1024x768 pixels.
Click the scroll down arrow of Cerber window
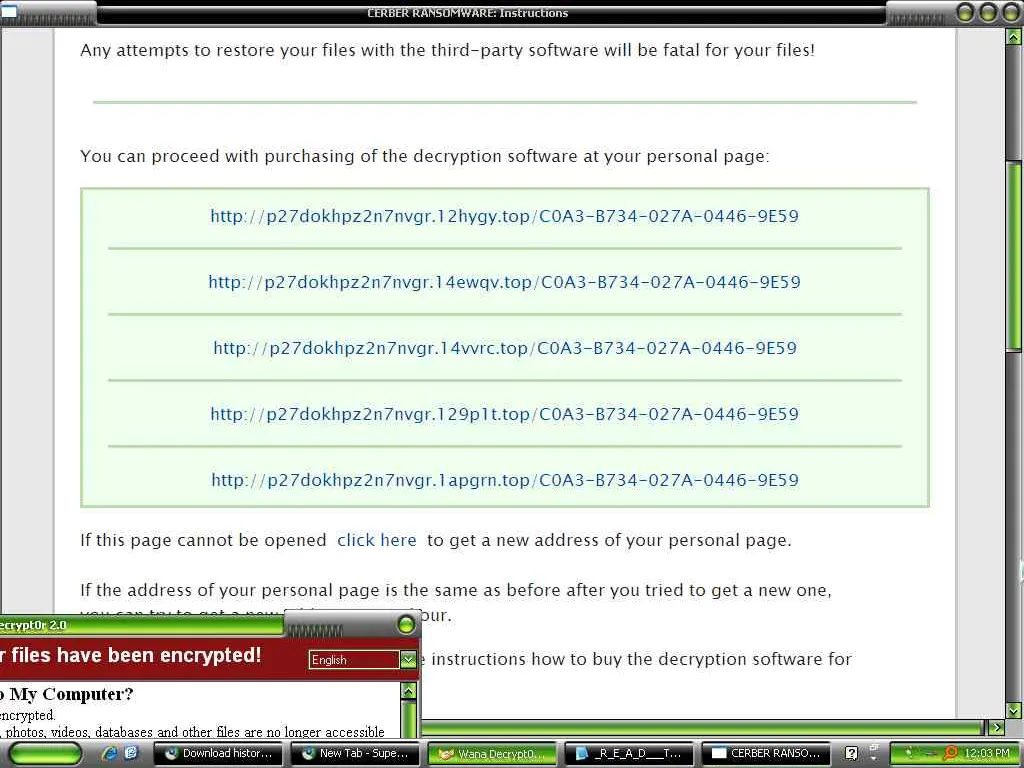click(x=1013, y=711)
